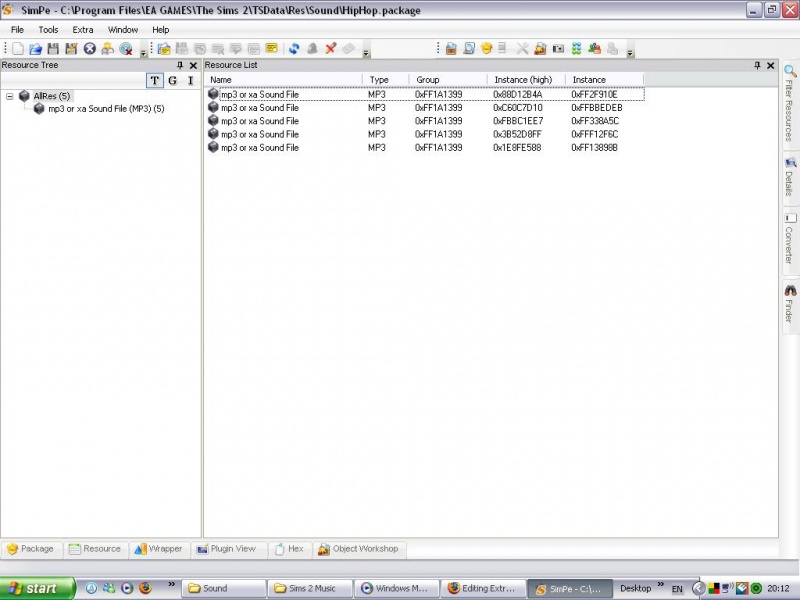Pin the Resource Tree panel
Screen dimensions: 800x600
click(180, 65)
